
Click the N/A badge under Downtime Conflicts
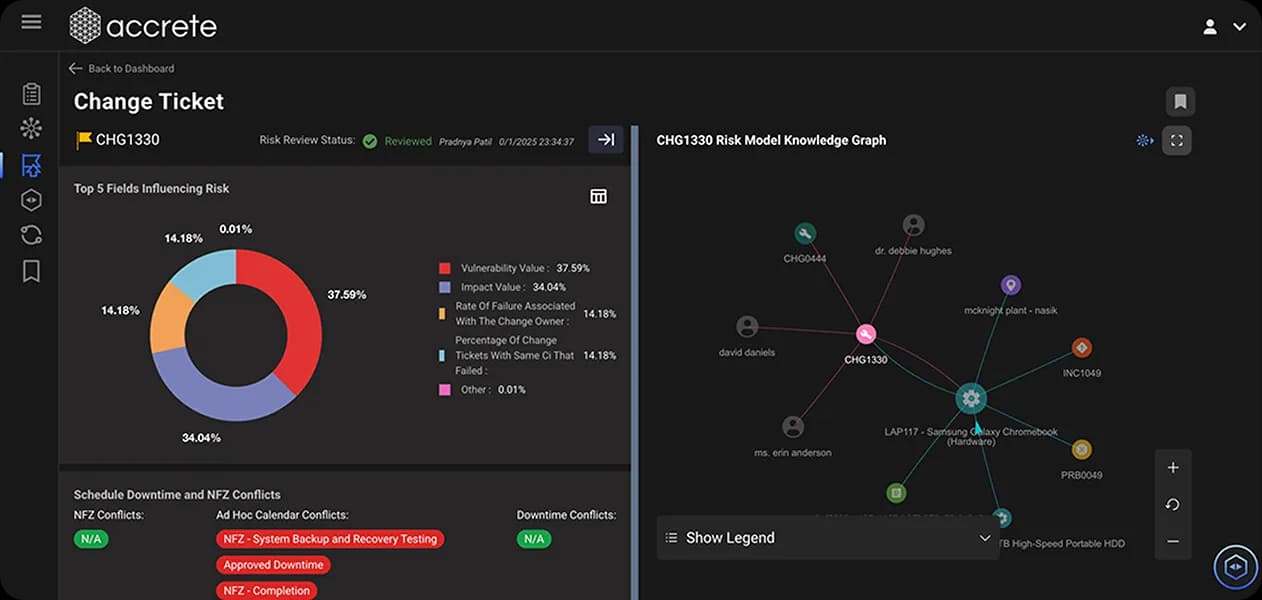[x=534, y=539]
